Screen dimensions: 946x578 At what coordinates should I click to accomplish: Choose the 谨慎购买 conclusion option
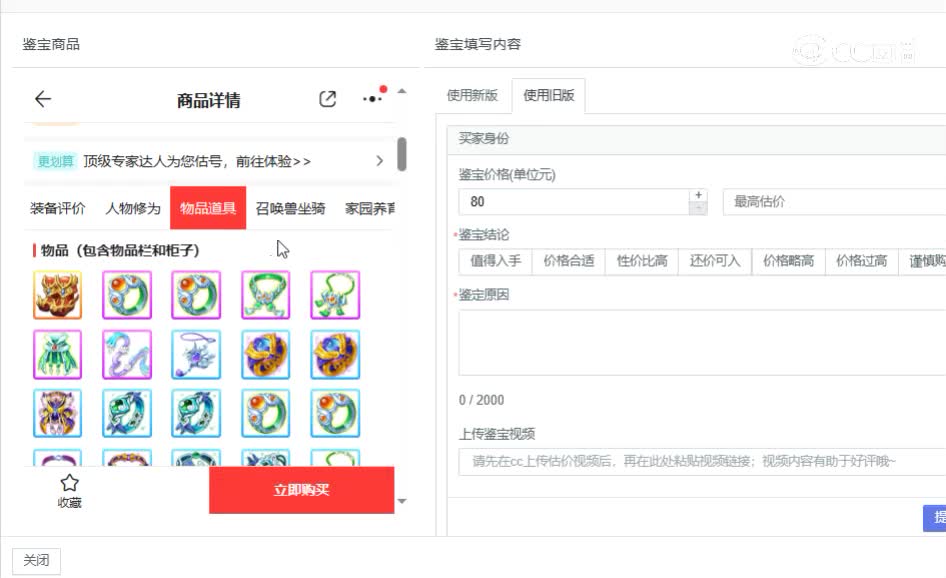coord(923,261)
